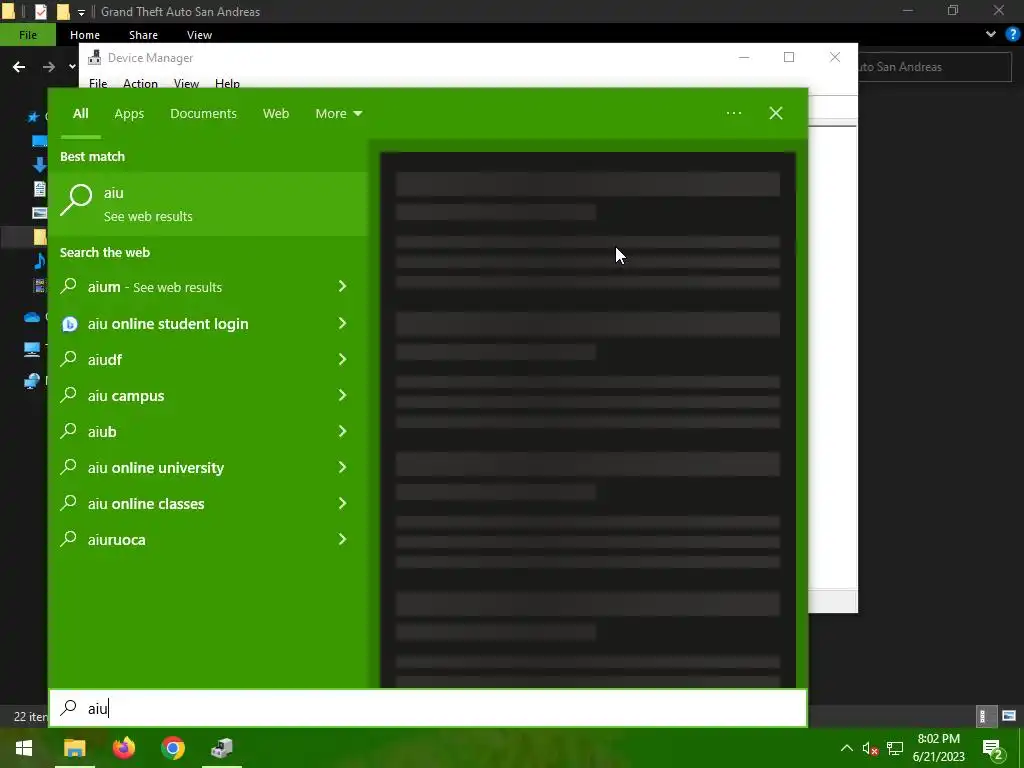The width and height of the screenshot is (1024, 768).
Task: Launch Google Chrome from the taskbar
Action: coord(172,748)
